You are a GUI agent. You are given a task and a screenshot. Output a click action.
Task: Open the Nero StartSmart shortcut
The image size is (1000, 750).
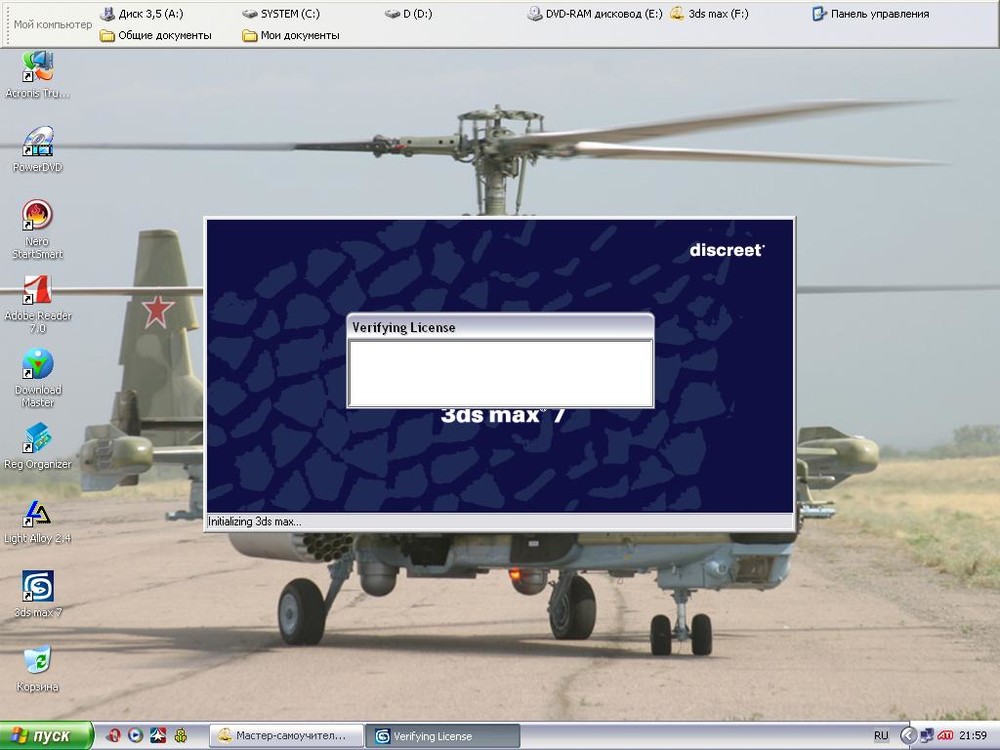click(x=37, y=229)
